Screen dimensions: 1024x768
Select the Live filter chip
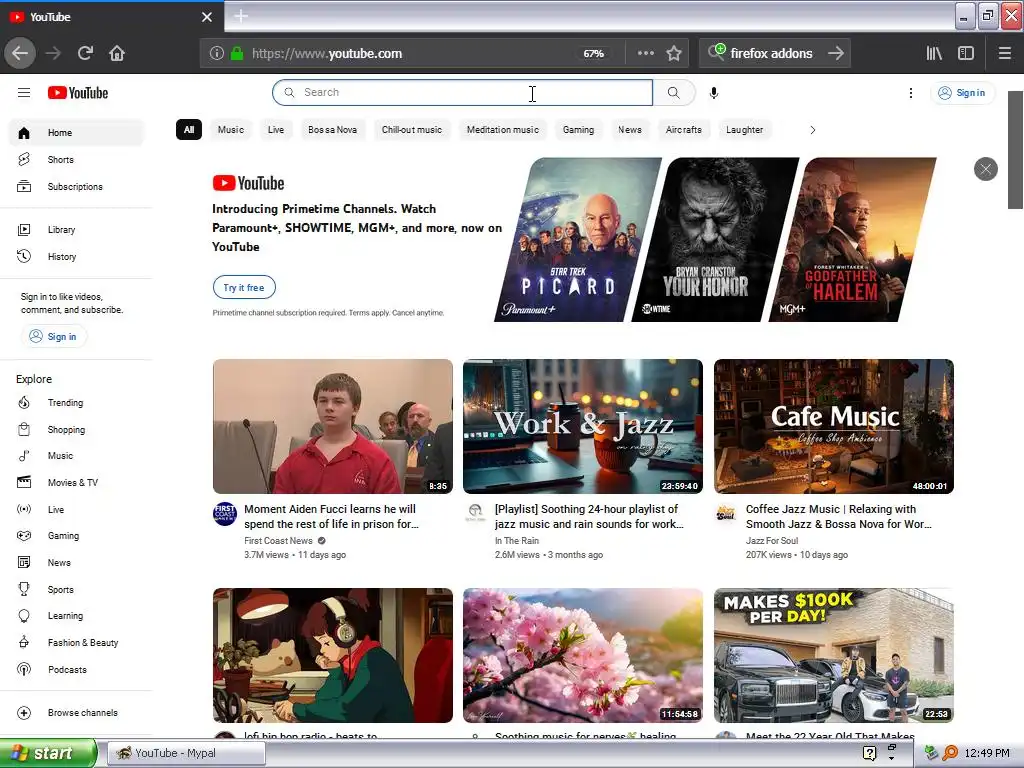pos(276,130)
